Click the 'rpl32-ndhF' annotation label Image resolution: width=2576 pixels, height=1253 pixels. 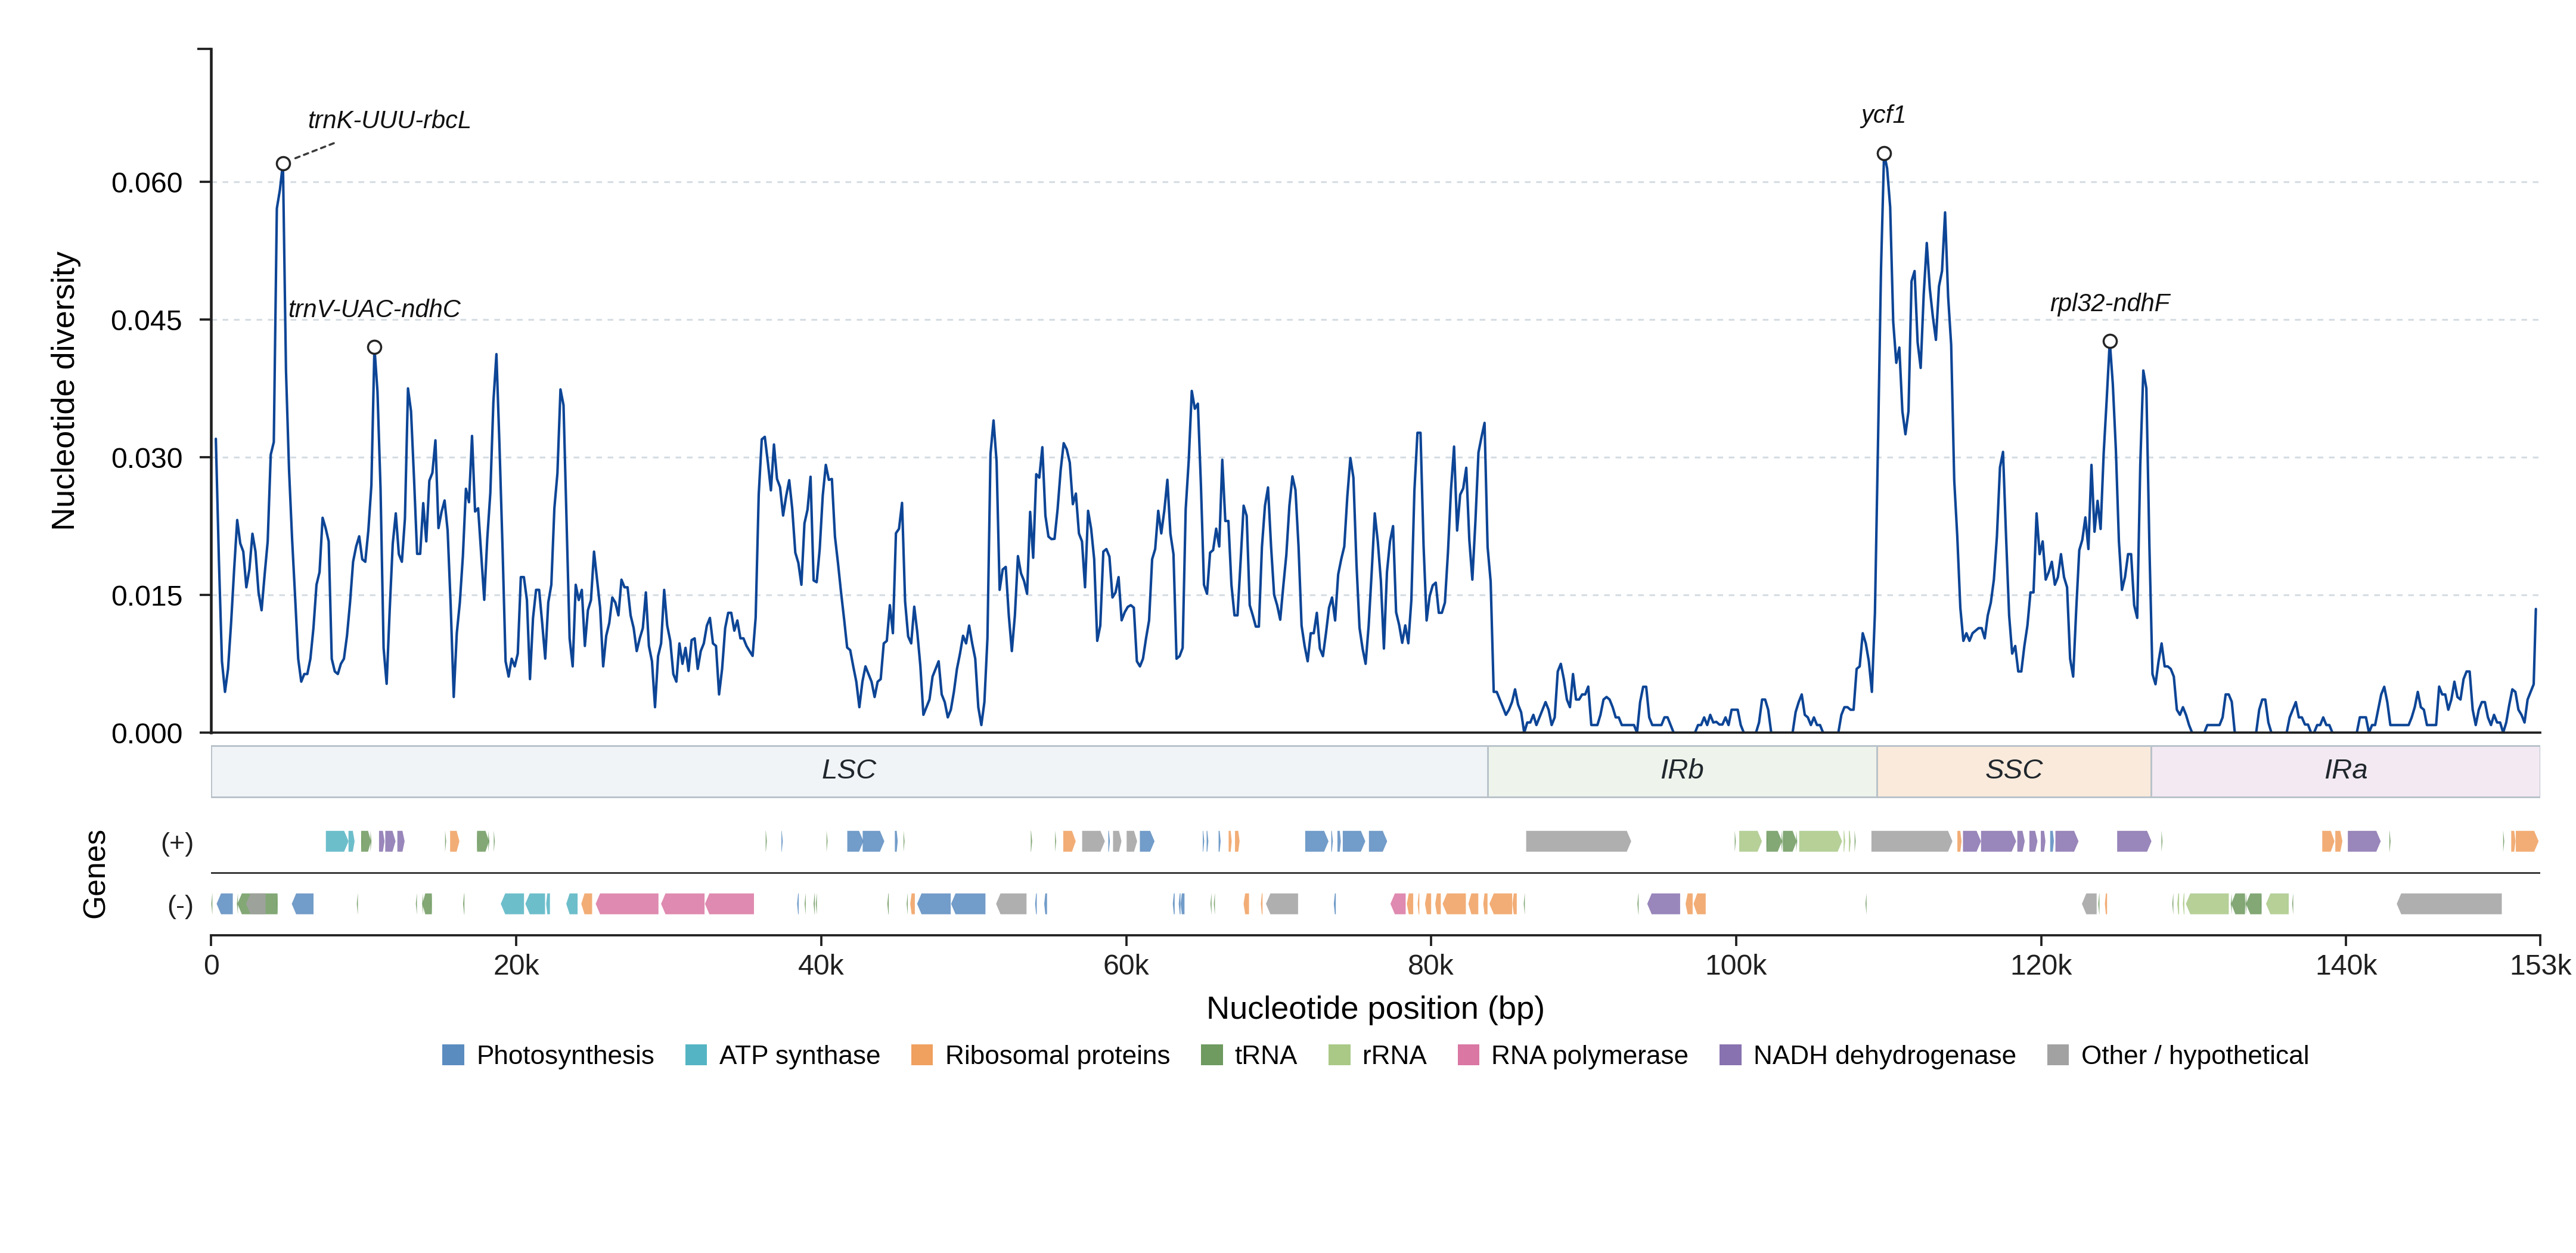[2110, 303]
